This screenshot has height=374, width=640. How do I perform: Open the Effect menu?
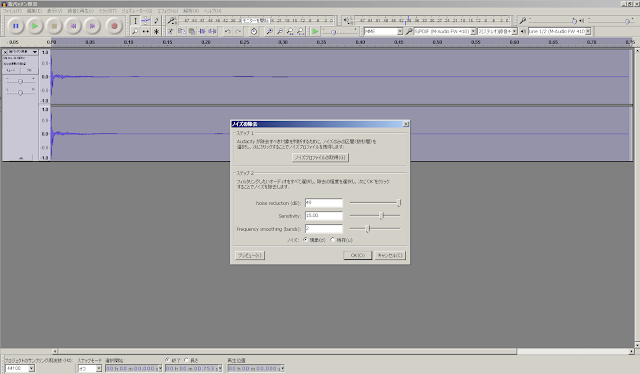click(x=168, y=11)
